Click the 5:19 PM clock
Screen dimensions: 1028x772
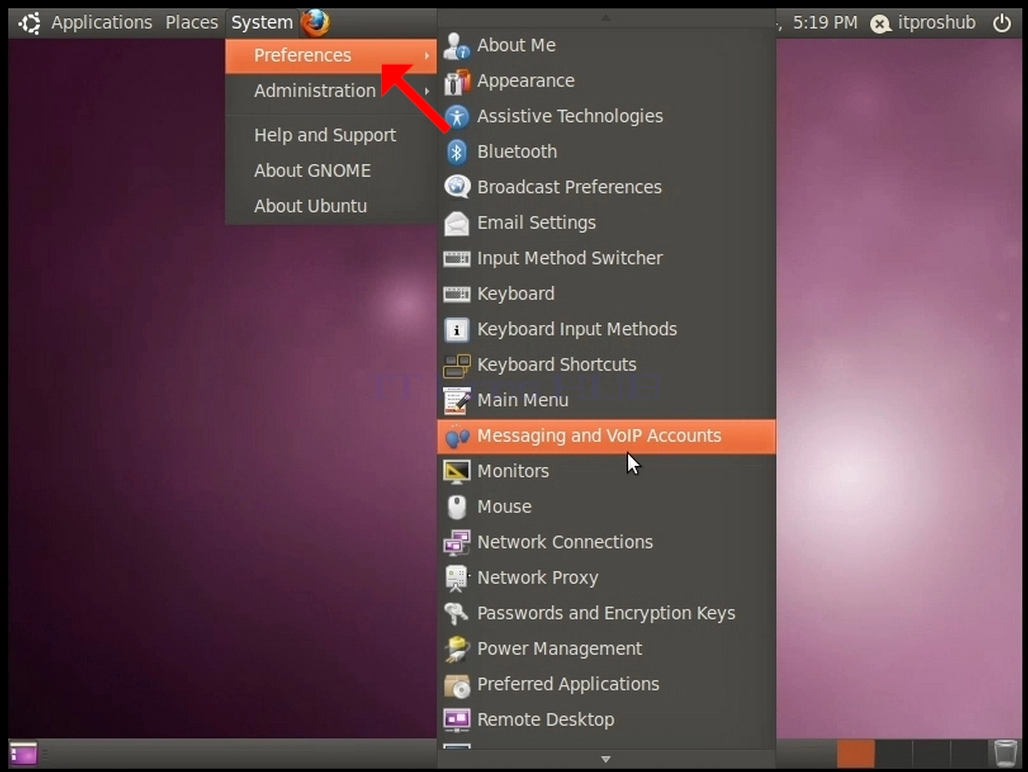pos(825,23)
